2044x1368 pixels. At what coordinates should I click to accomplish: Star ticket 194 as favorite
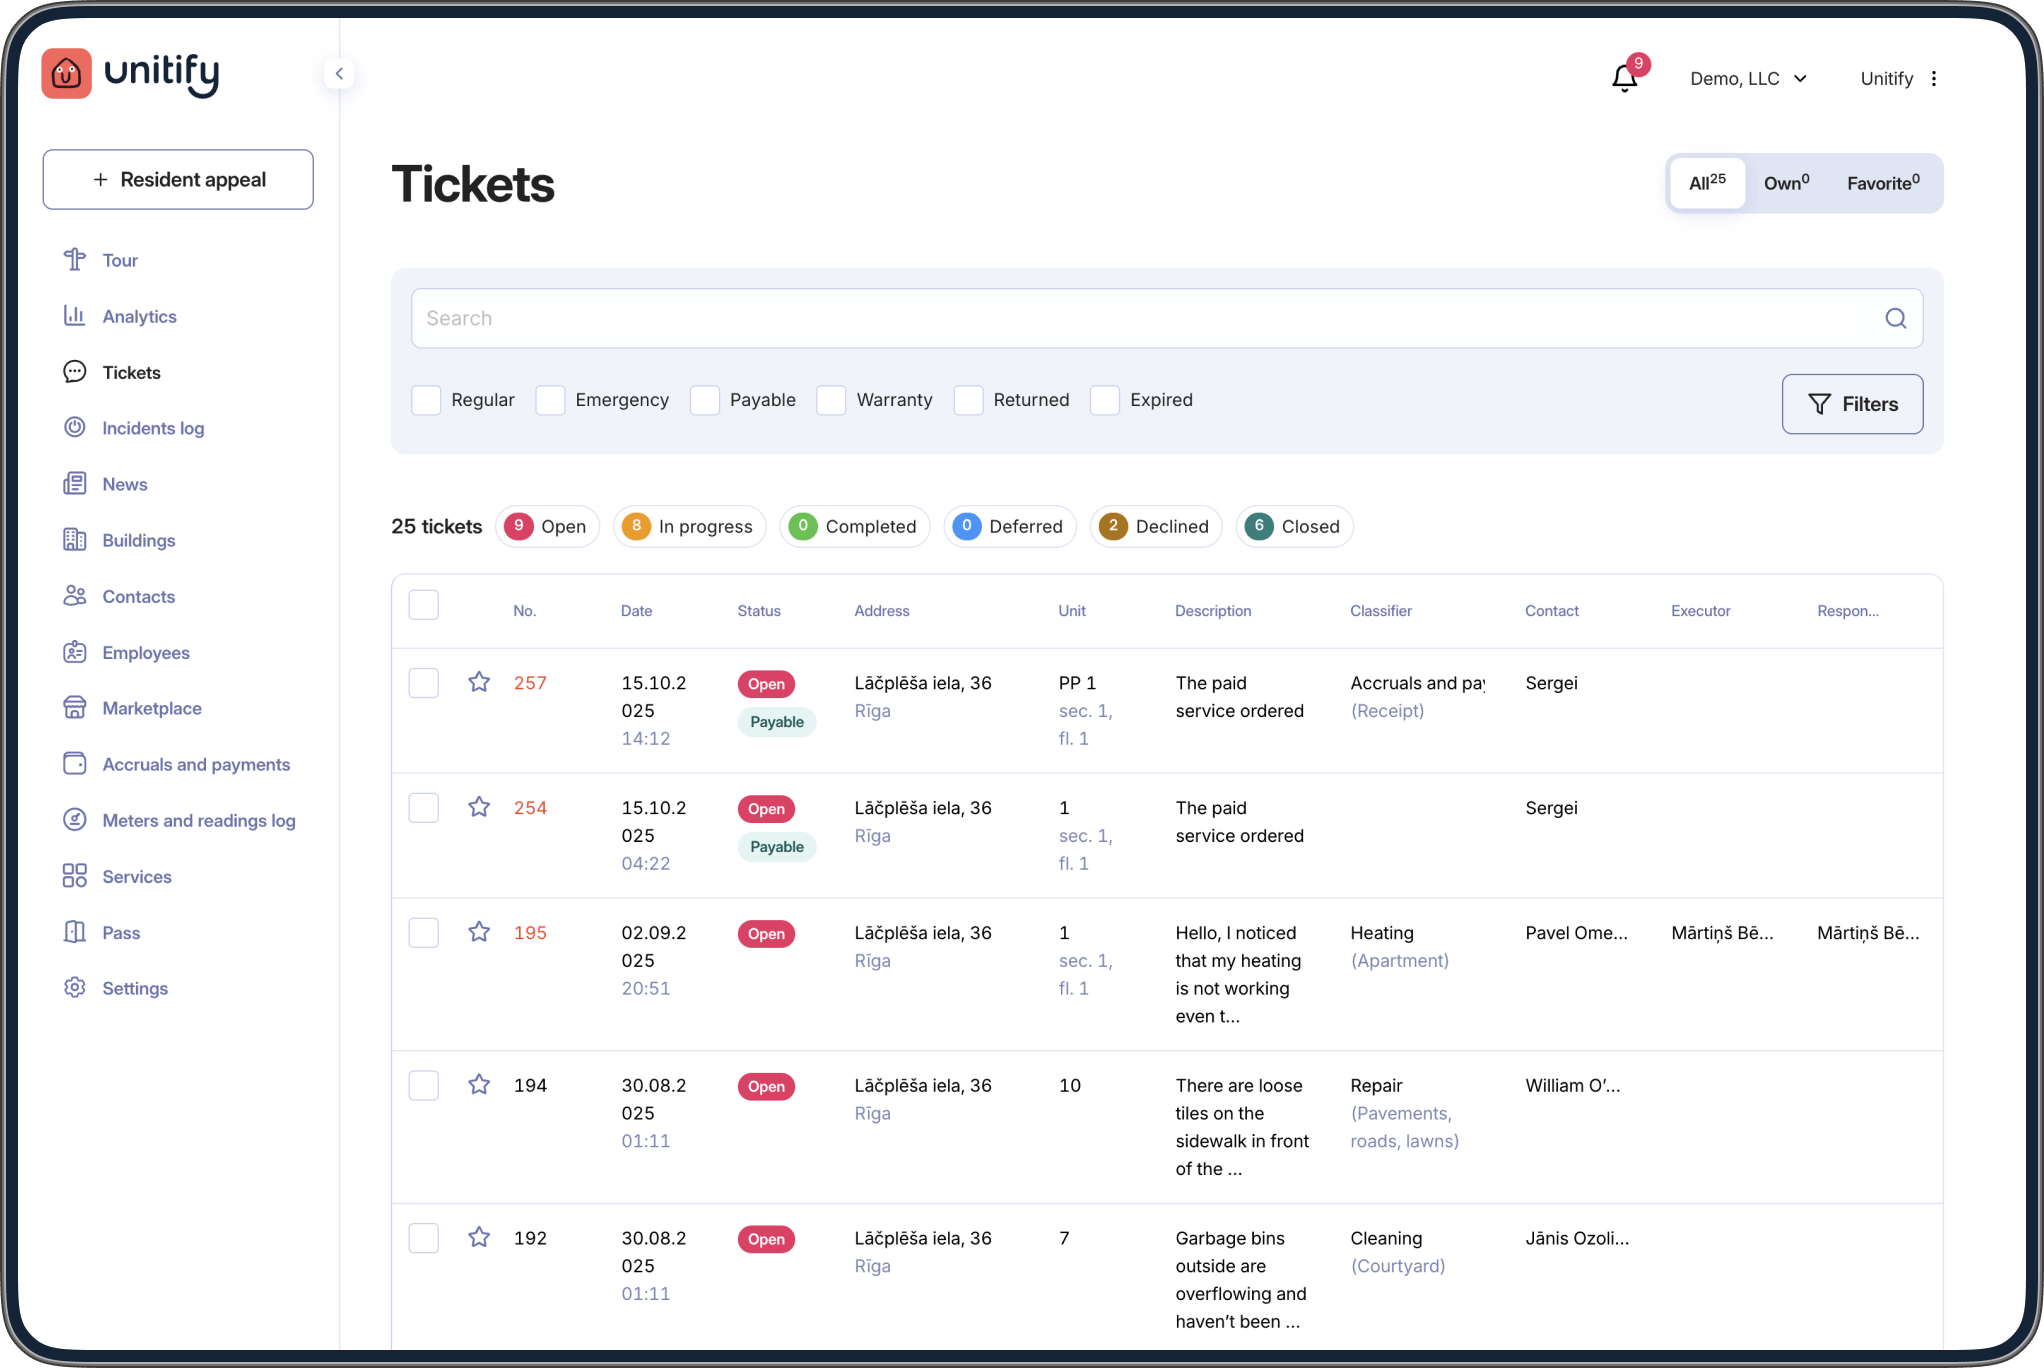479,1084
